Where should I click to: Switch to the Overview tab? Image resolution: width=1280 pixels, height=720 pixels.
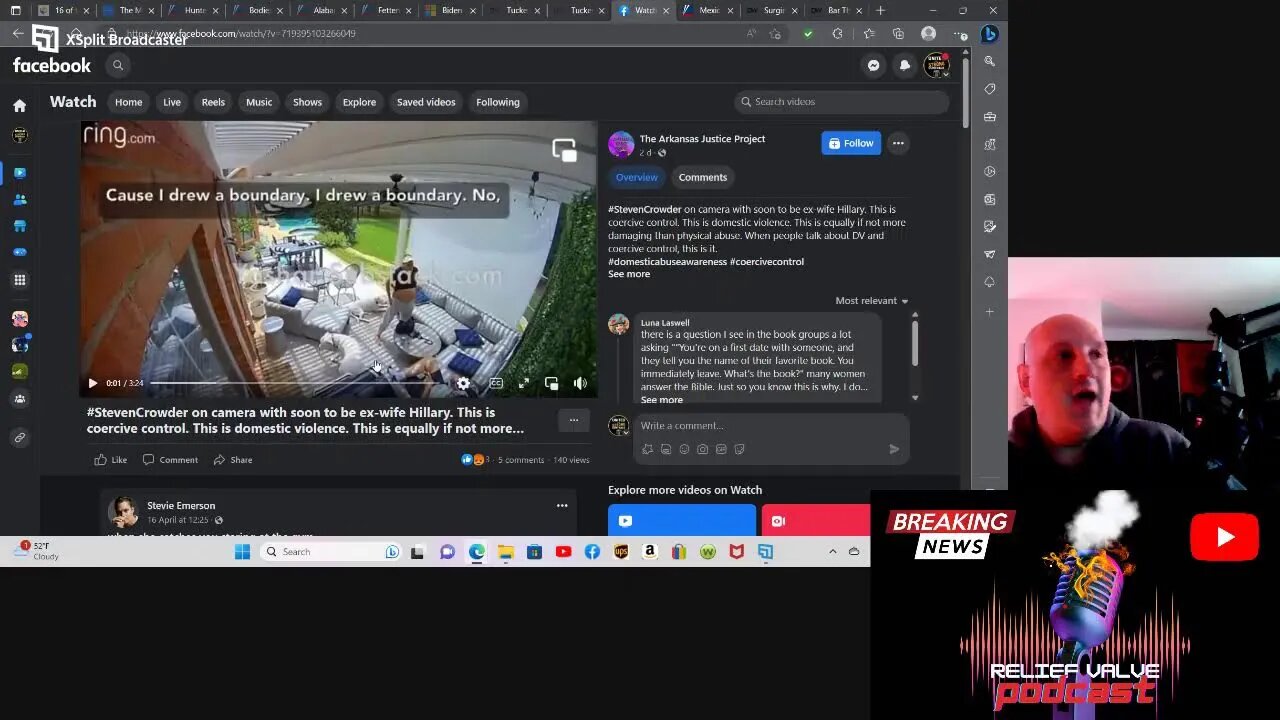tap(636, 177)
